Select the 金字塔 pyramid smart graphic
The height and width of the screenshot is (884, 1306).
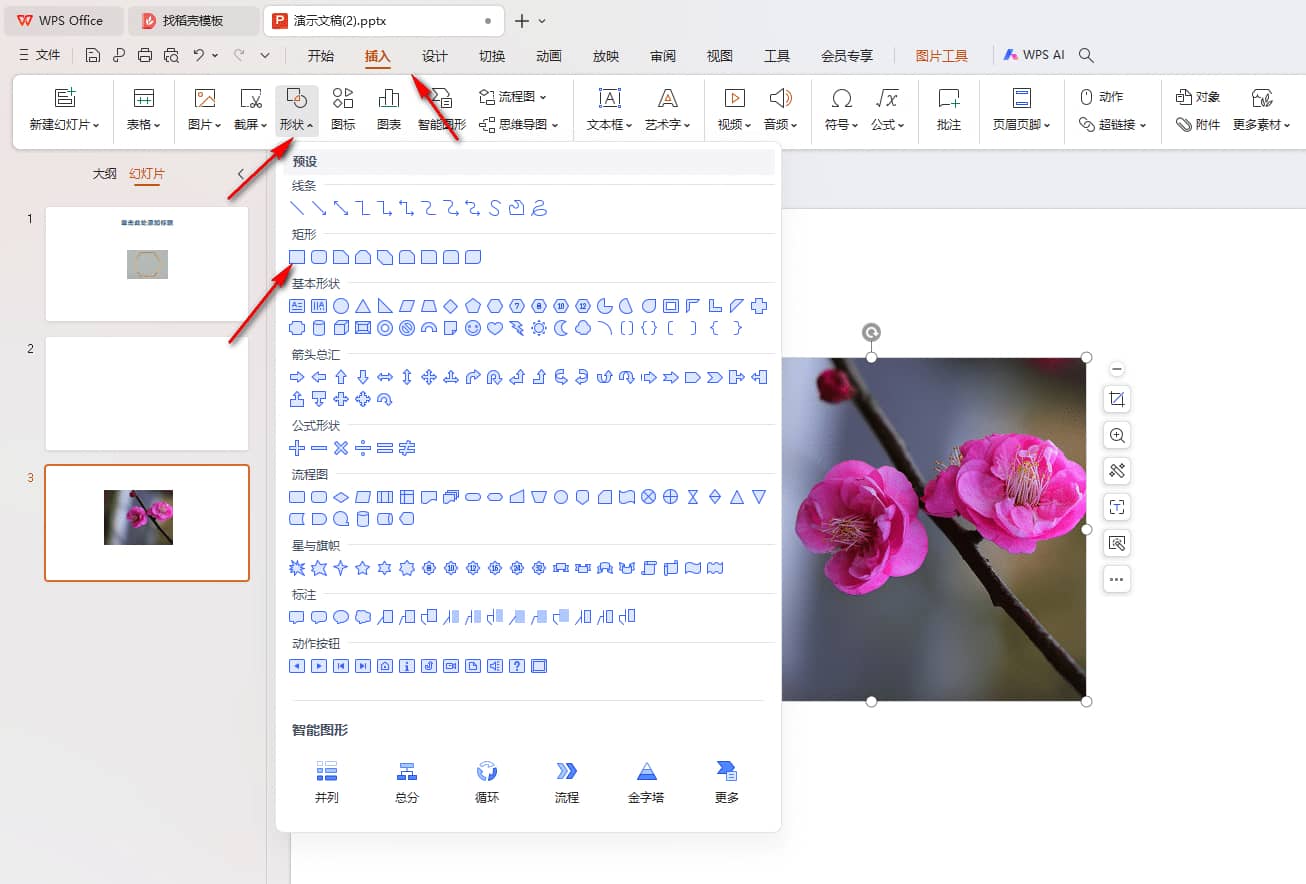(x=647, y=781)
